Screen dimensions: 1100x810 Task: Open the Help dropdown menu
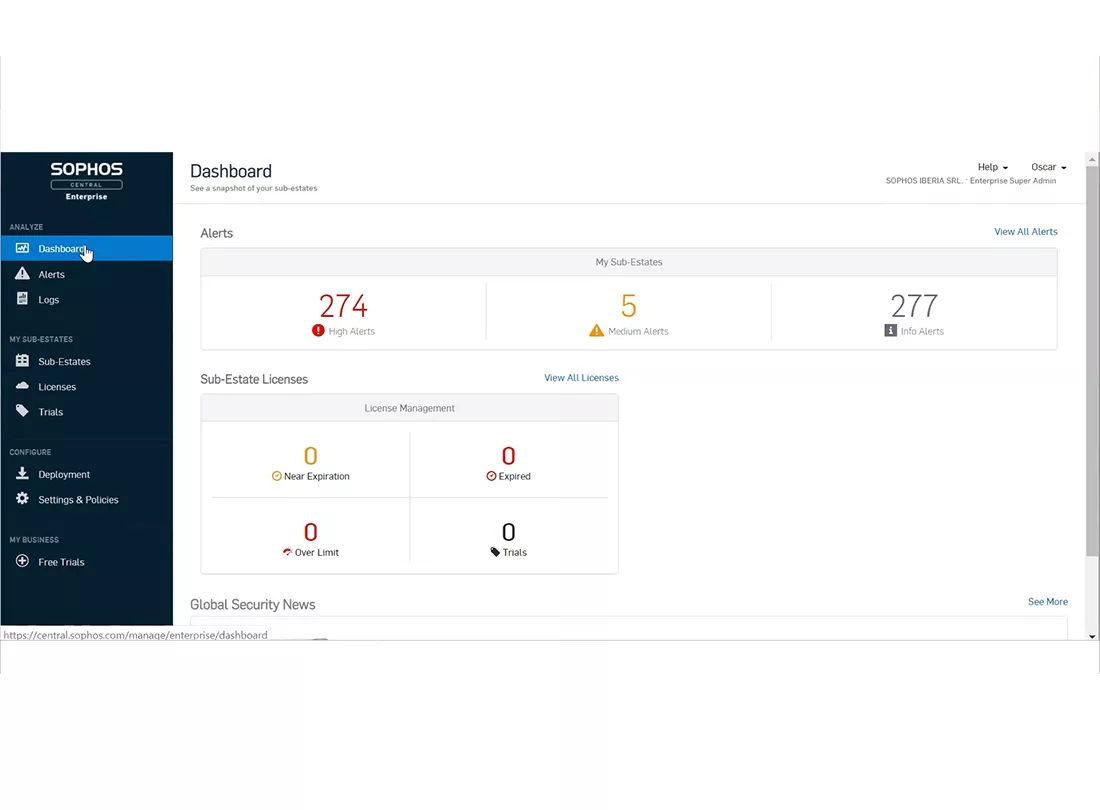[x=992, y=167]
